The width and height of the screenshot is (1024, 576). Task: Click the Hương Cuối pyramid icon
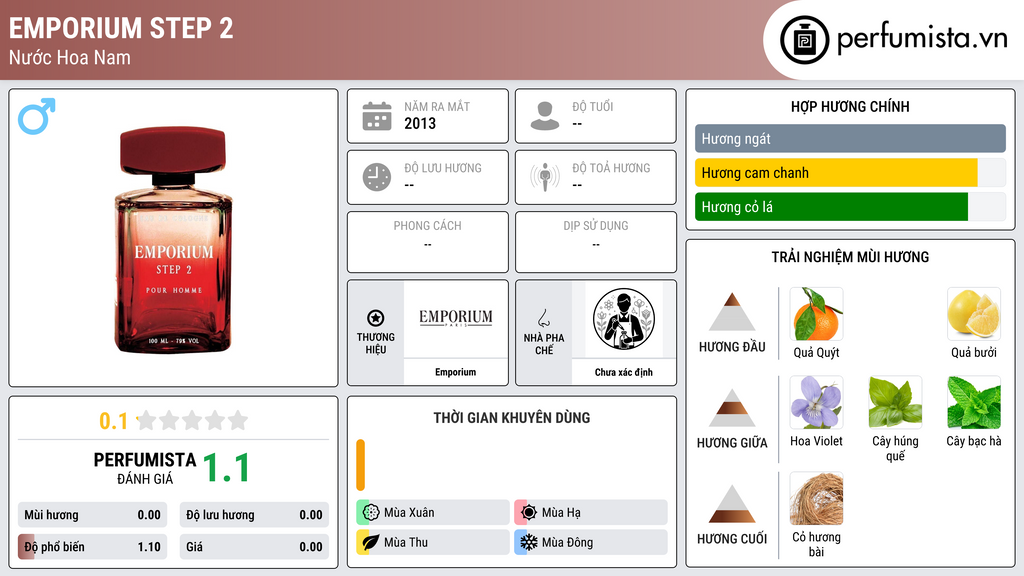point(732,504)
